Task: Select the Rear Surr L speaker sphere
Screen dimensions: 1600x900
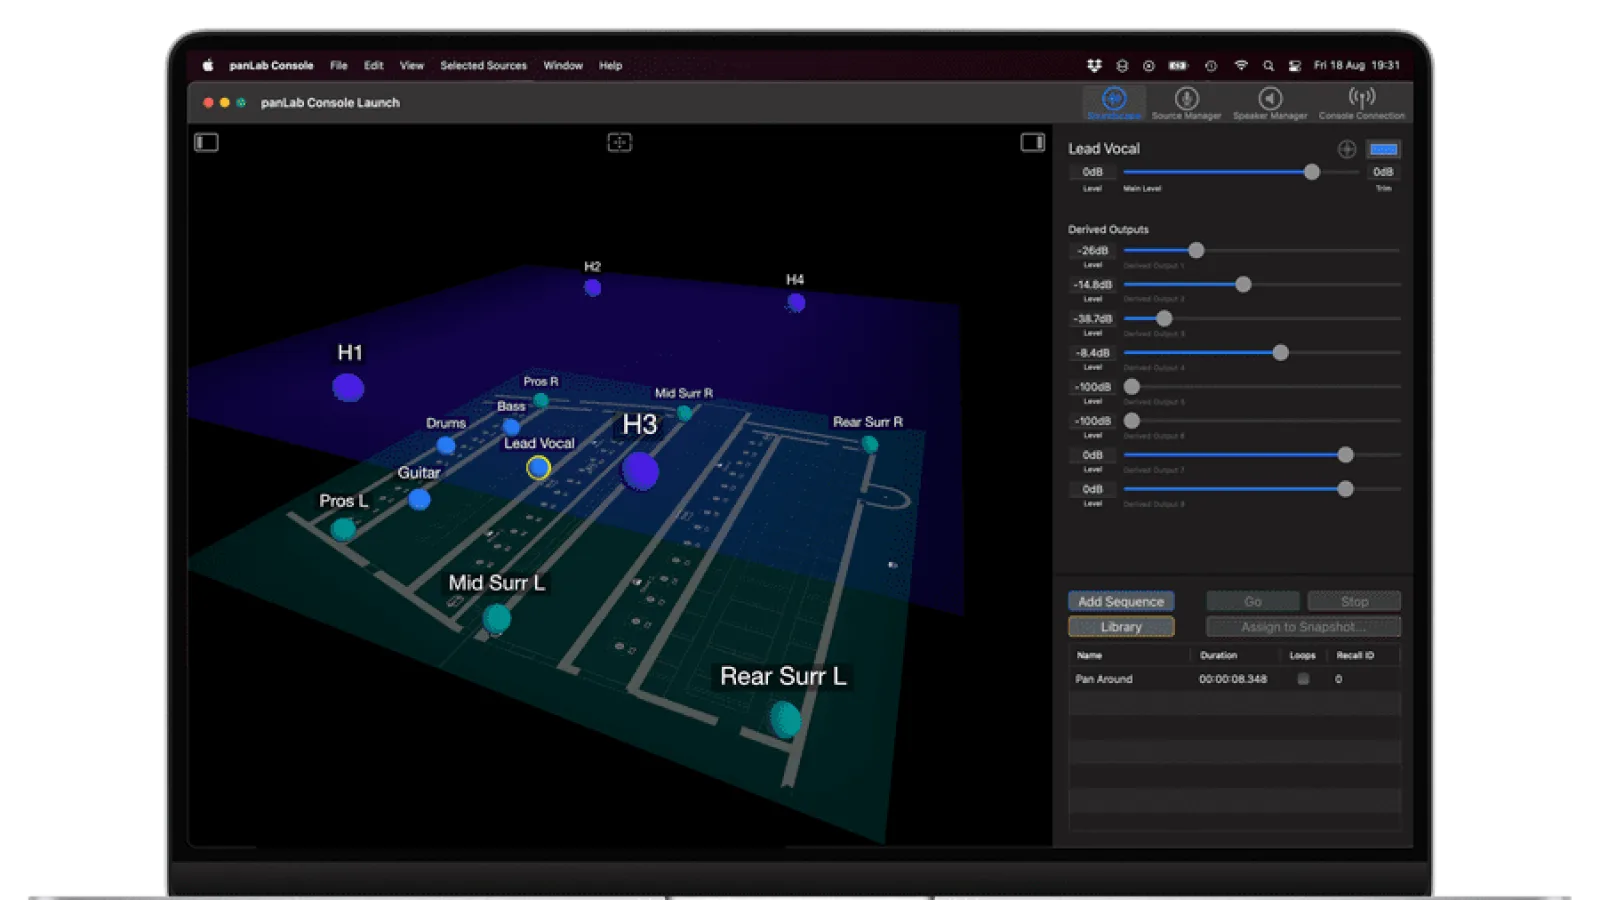Action: 785,719
